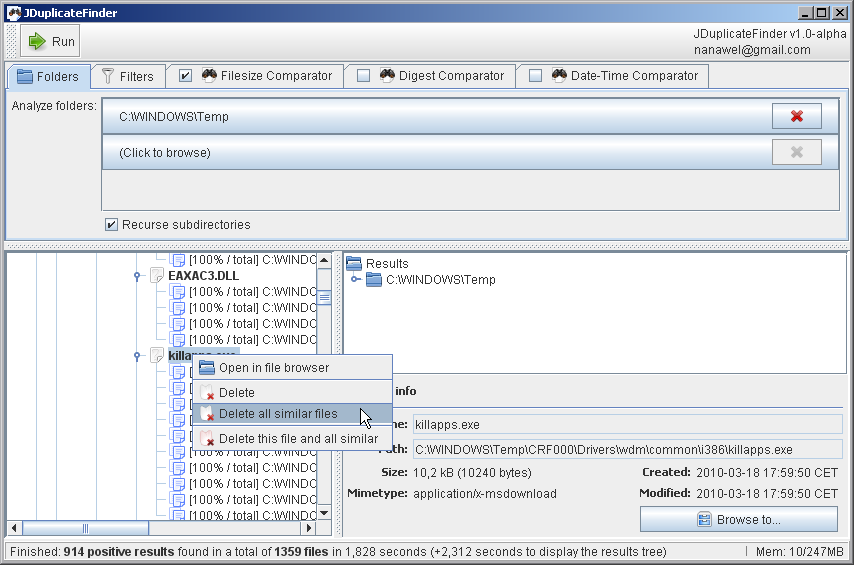Image resolution: width=854 pixels, height=565 pixels.
Task: Click the EAXAC3.DLL file icon
Action: (x=157, y=276)
